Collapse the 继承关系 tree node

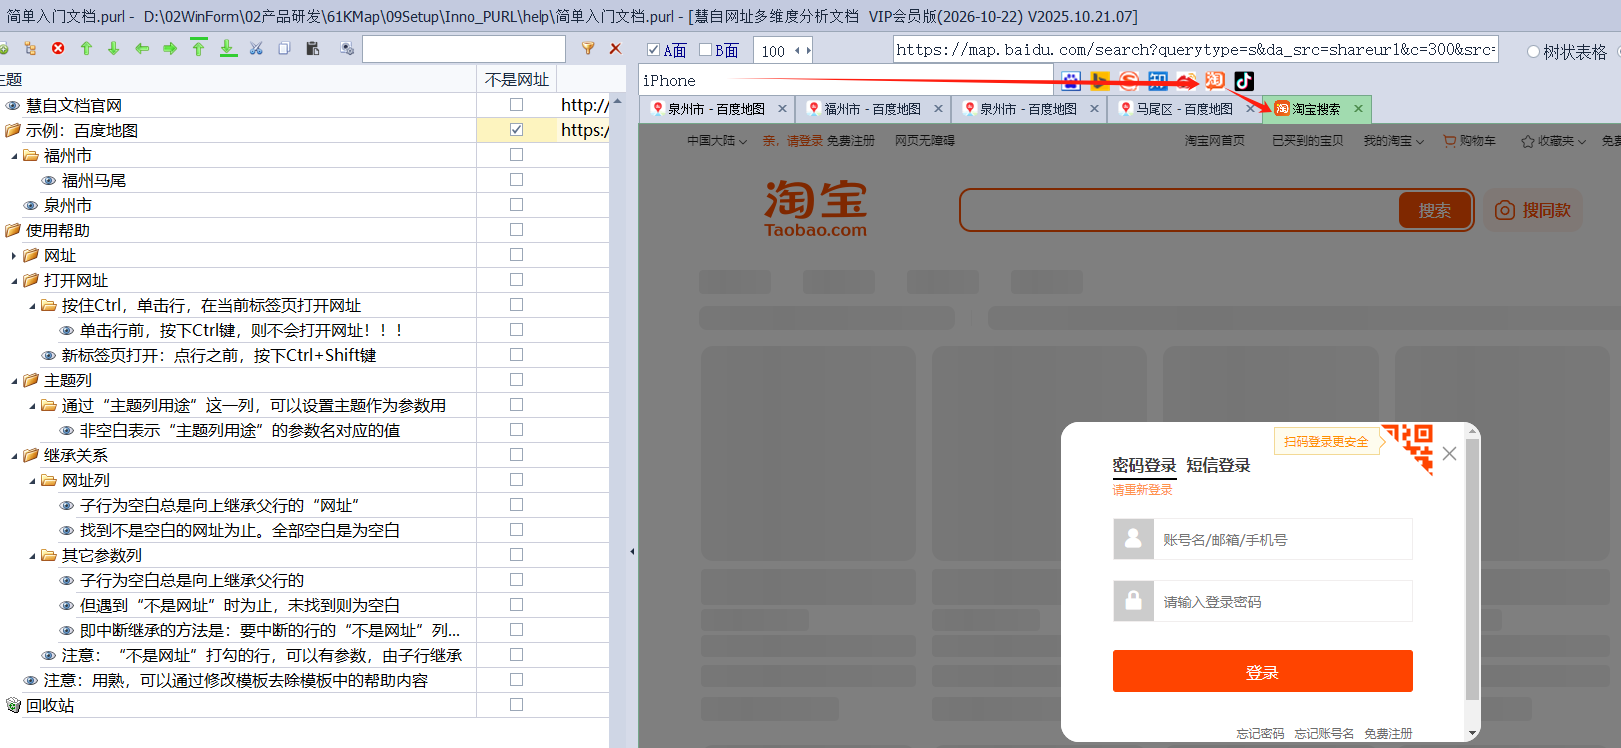click(x=14, y=456)
